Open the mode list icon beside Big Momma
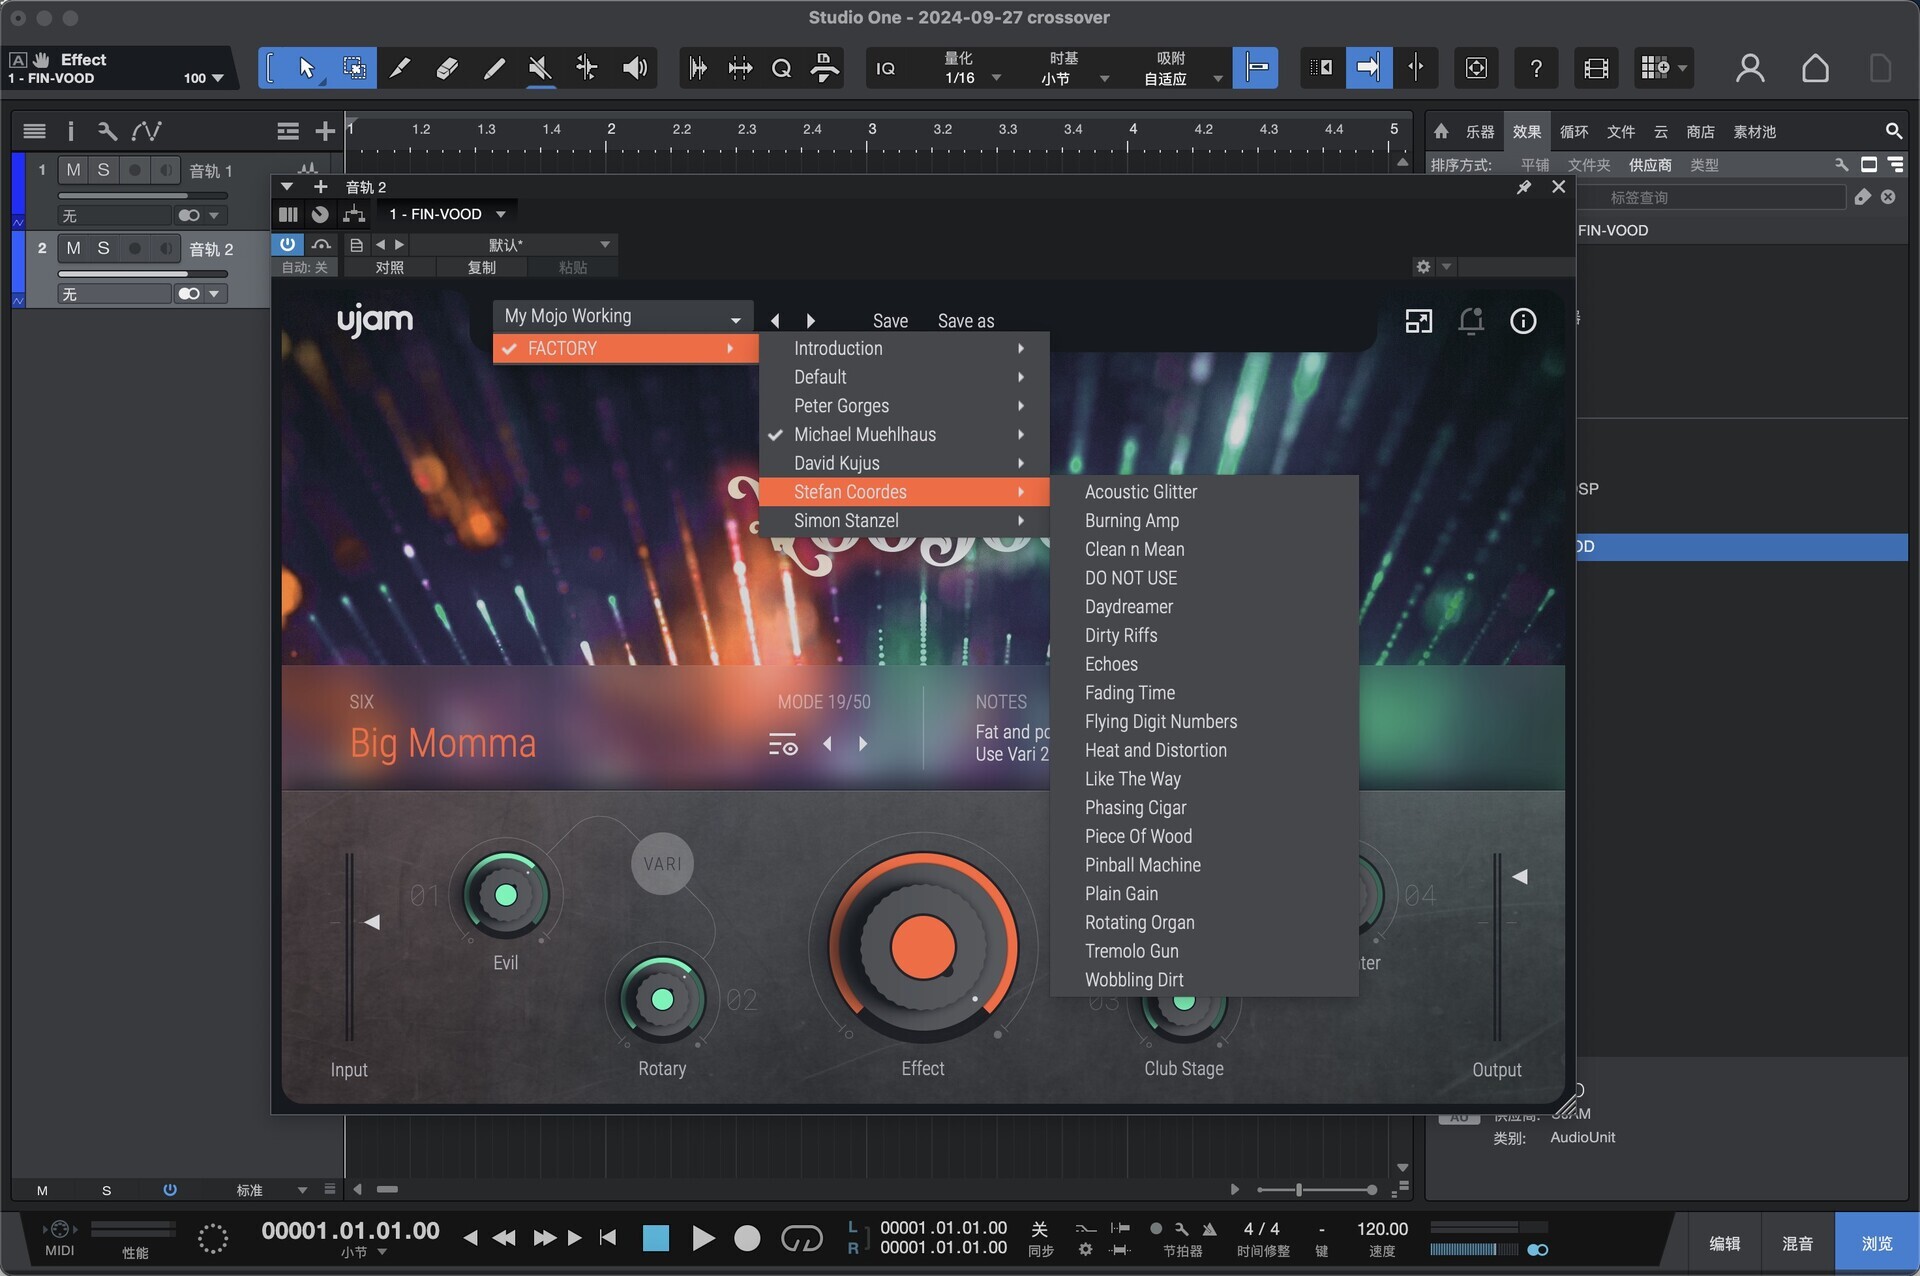This screenshot has width=1920, height=1276. tap(783, 745)
